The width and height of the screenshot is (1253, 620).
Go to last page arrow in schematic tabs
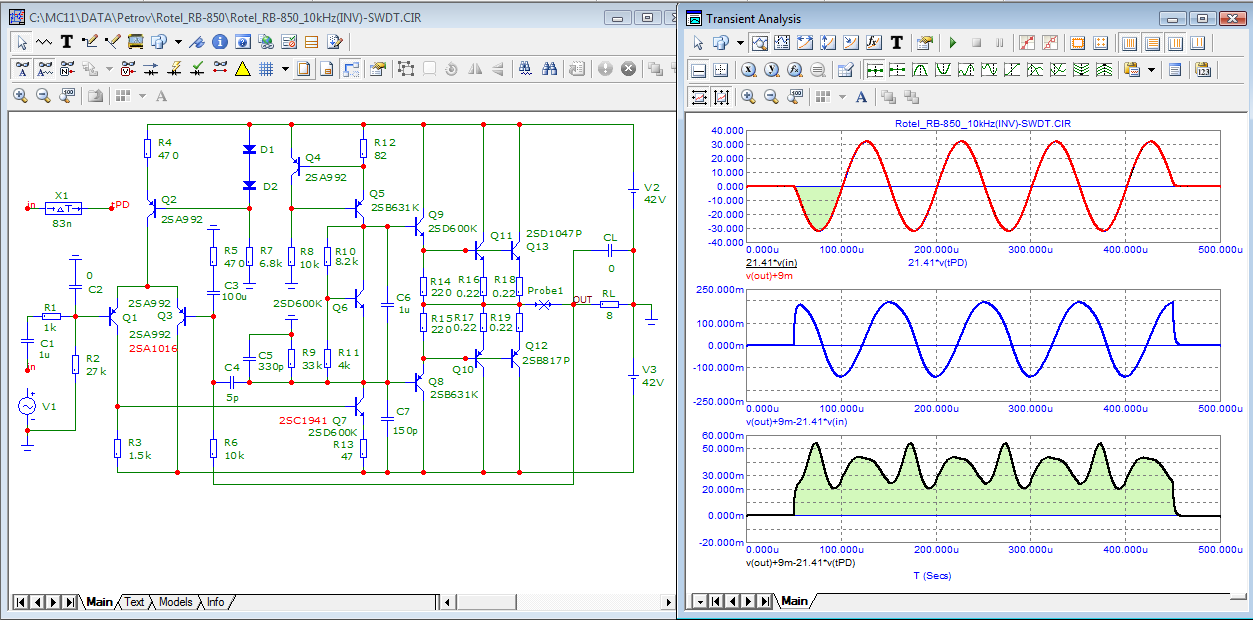click(68, 602)
